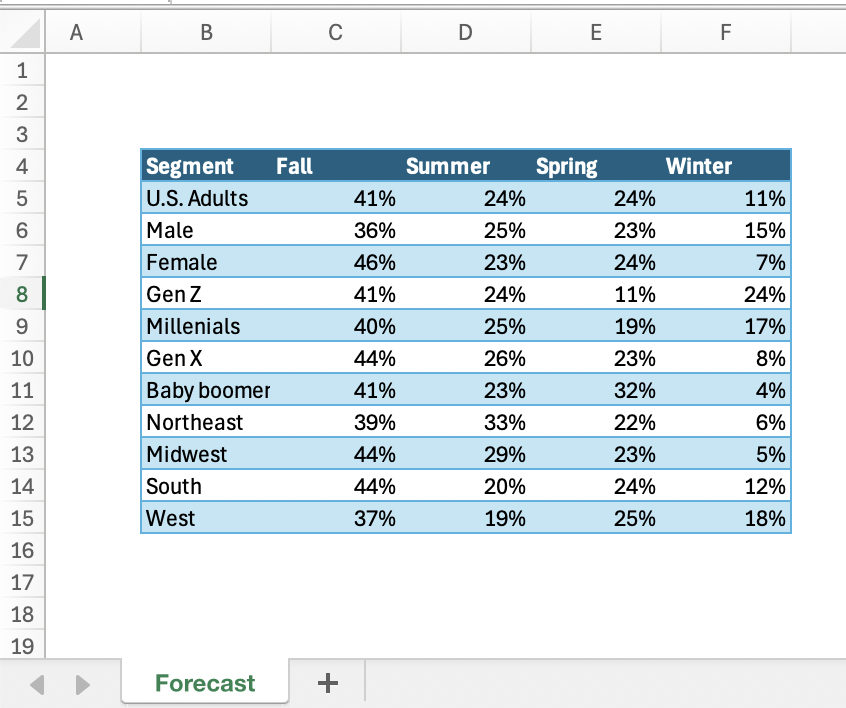Select column D header
This screenshot has width=846, height=708.
(x=465, y=32)
